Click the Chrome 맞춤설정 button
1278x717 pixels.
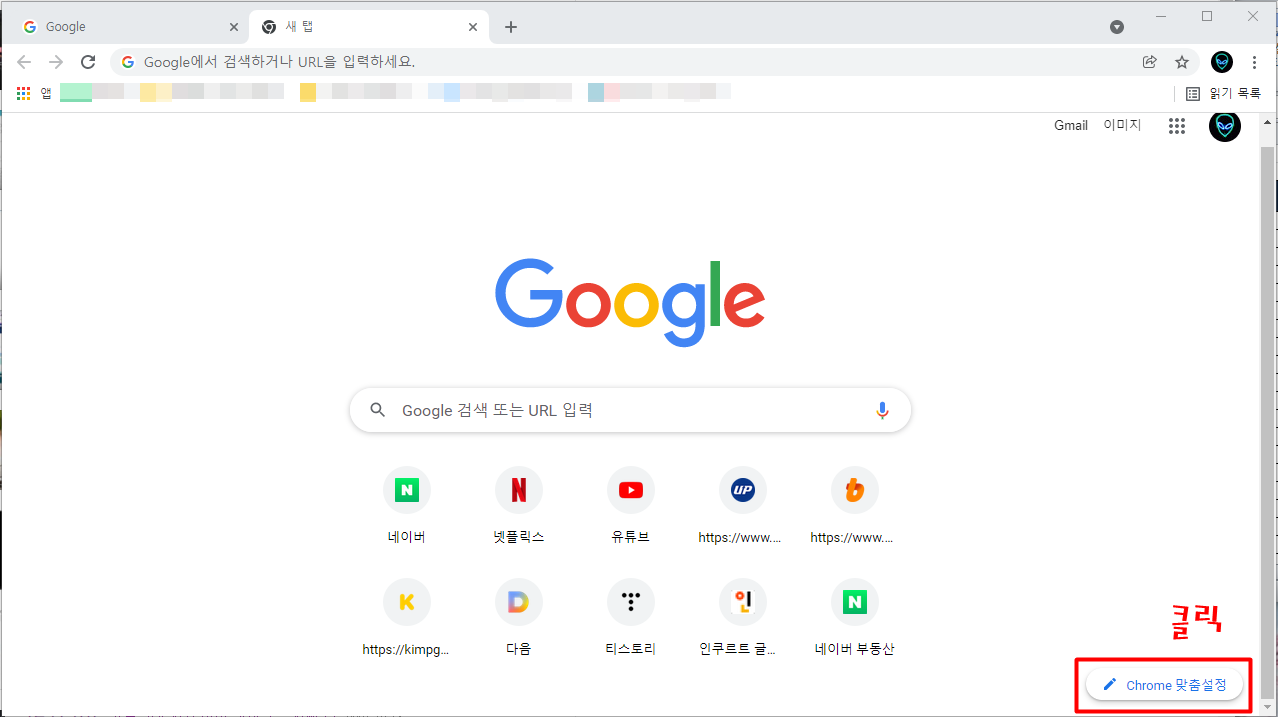[x=1164, y=685]
